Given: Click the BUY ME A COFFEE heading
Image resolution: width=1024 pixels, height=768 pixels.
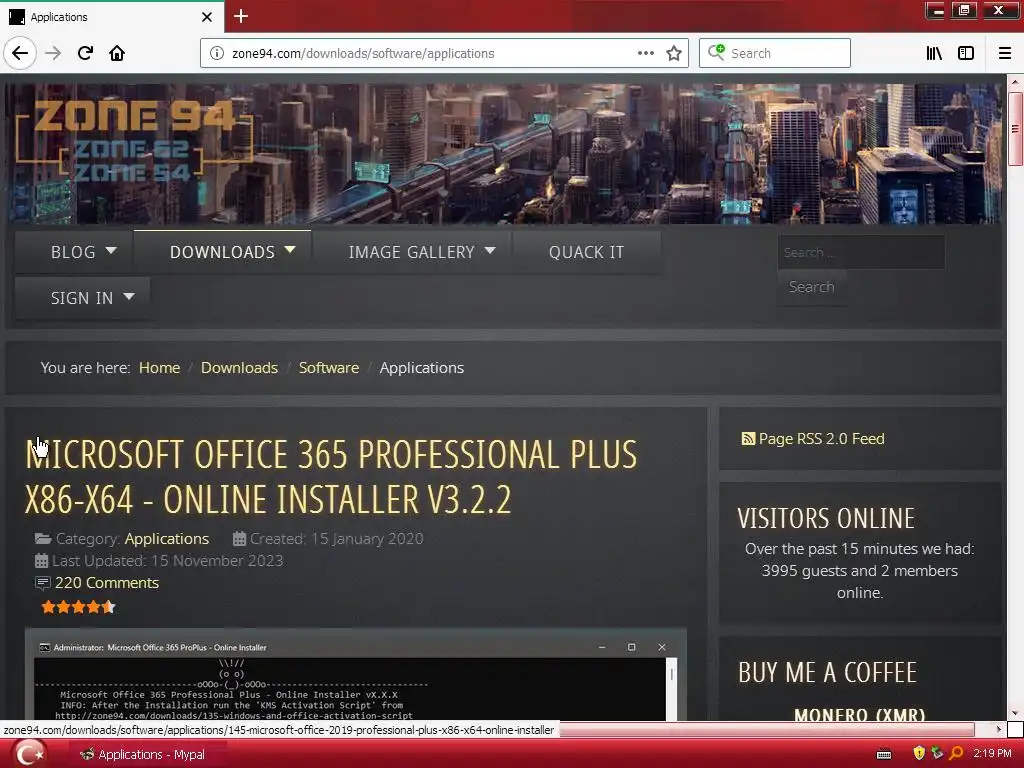Looking at the screenshot, I should (x=827, y=673).
